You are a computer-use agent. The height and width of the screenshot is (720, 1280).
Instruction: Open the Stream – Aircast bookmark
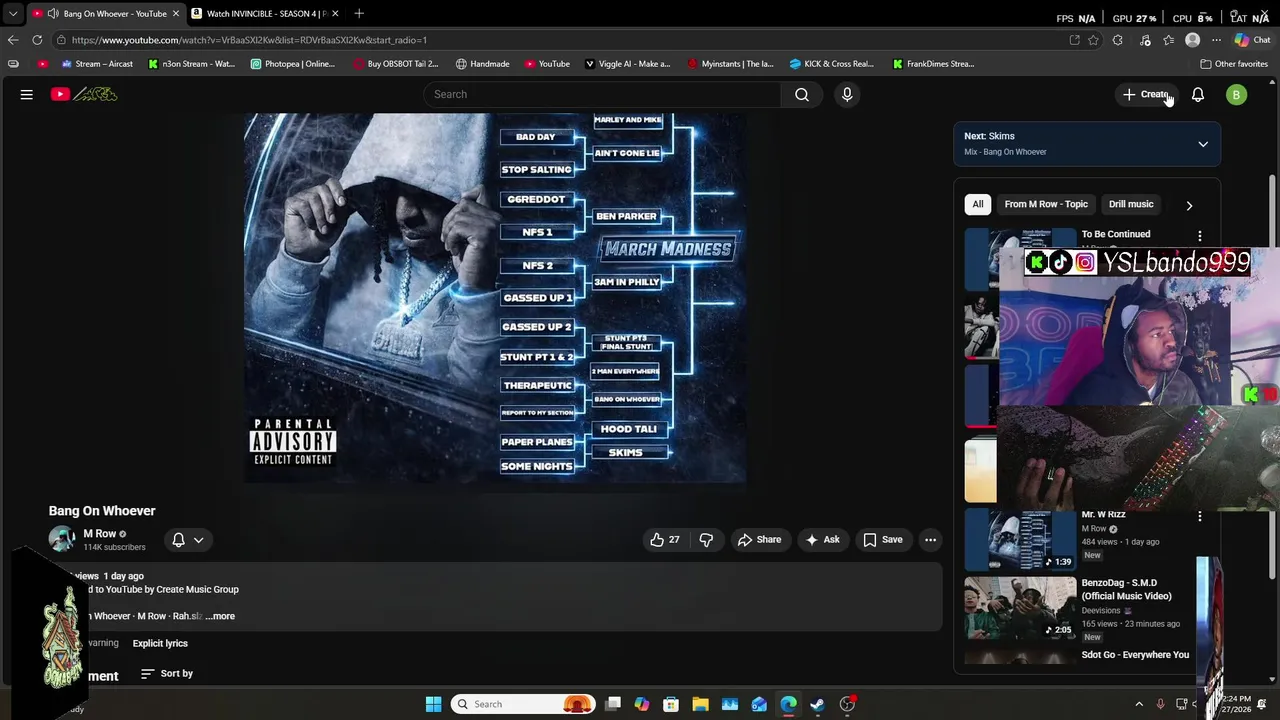97,64
